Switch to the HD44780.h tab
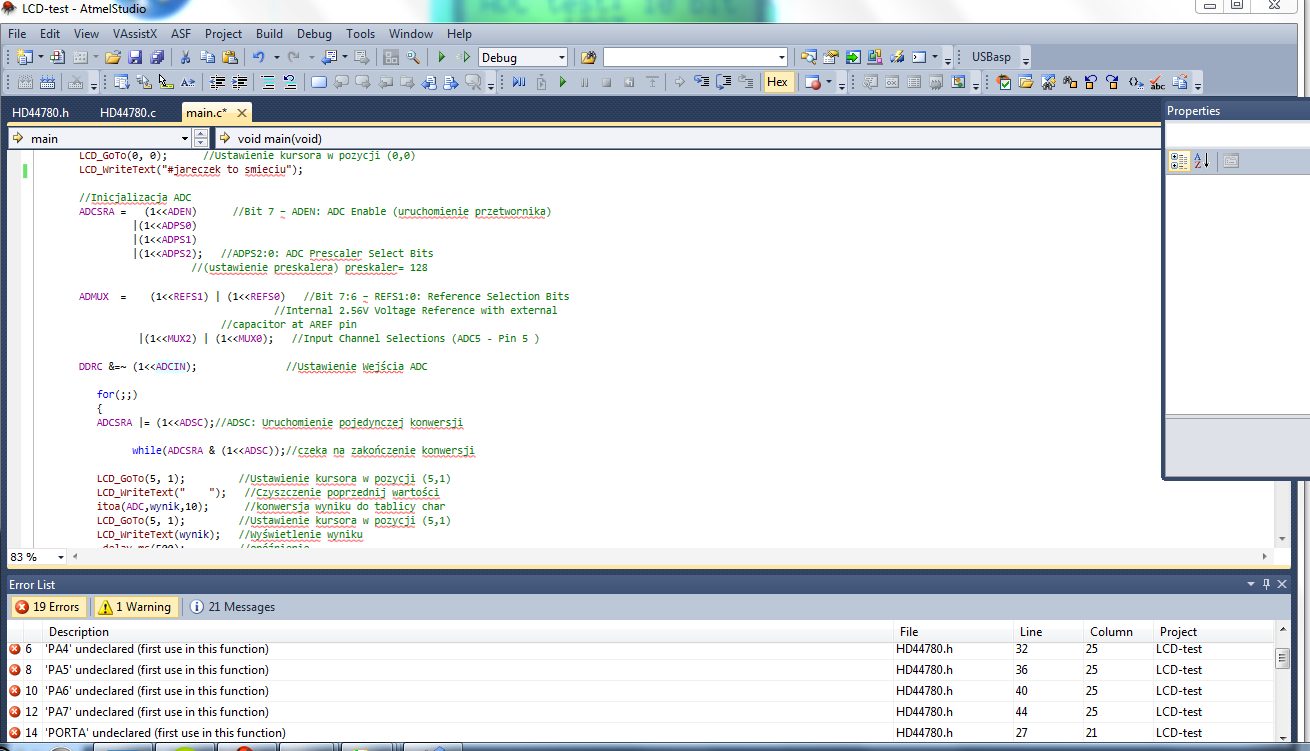The width and height of the screenshot is (1310, 751). pos(41,112)
